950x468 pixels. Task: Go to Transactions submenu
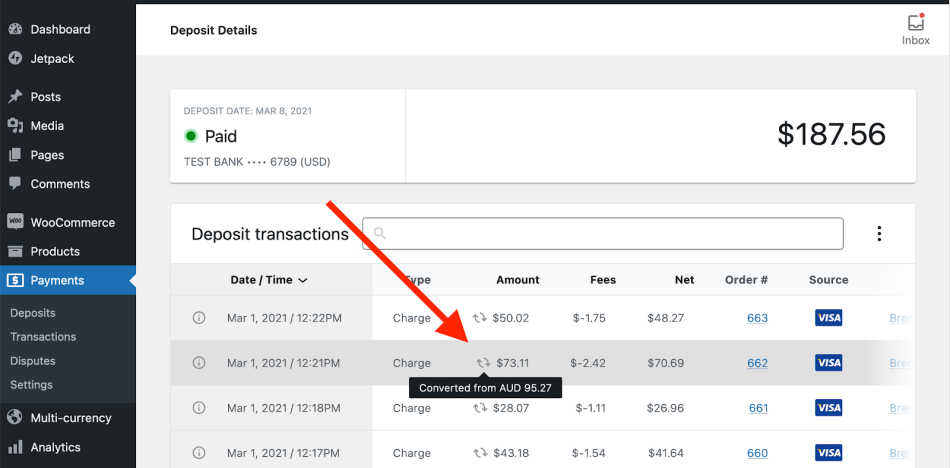(x=43, y=336)
